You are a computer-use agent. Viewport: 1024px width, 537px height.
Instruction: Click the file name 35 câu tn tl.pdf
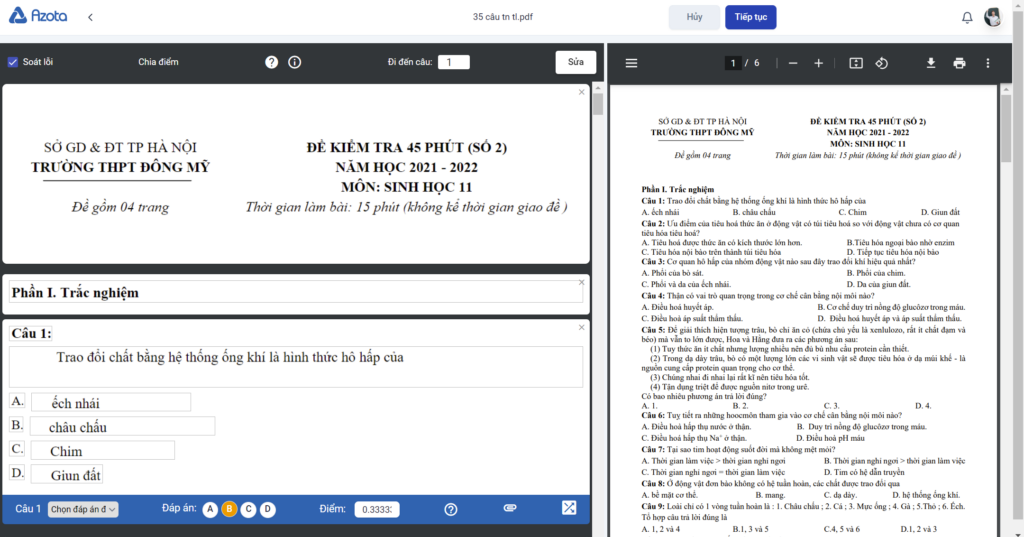(x=502, y=17)
